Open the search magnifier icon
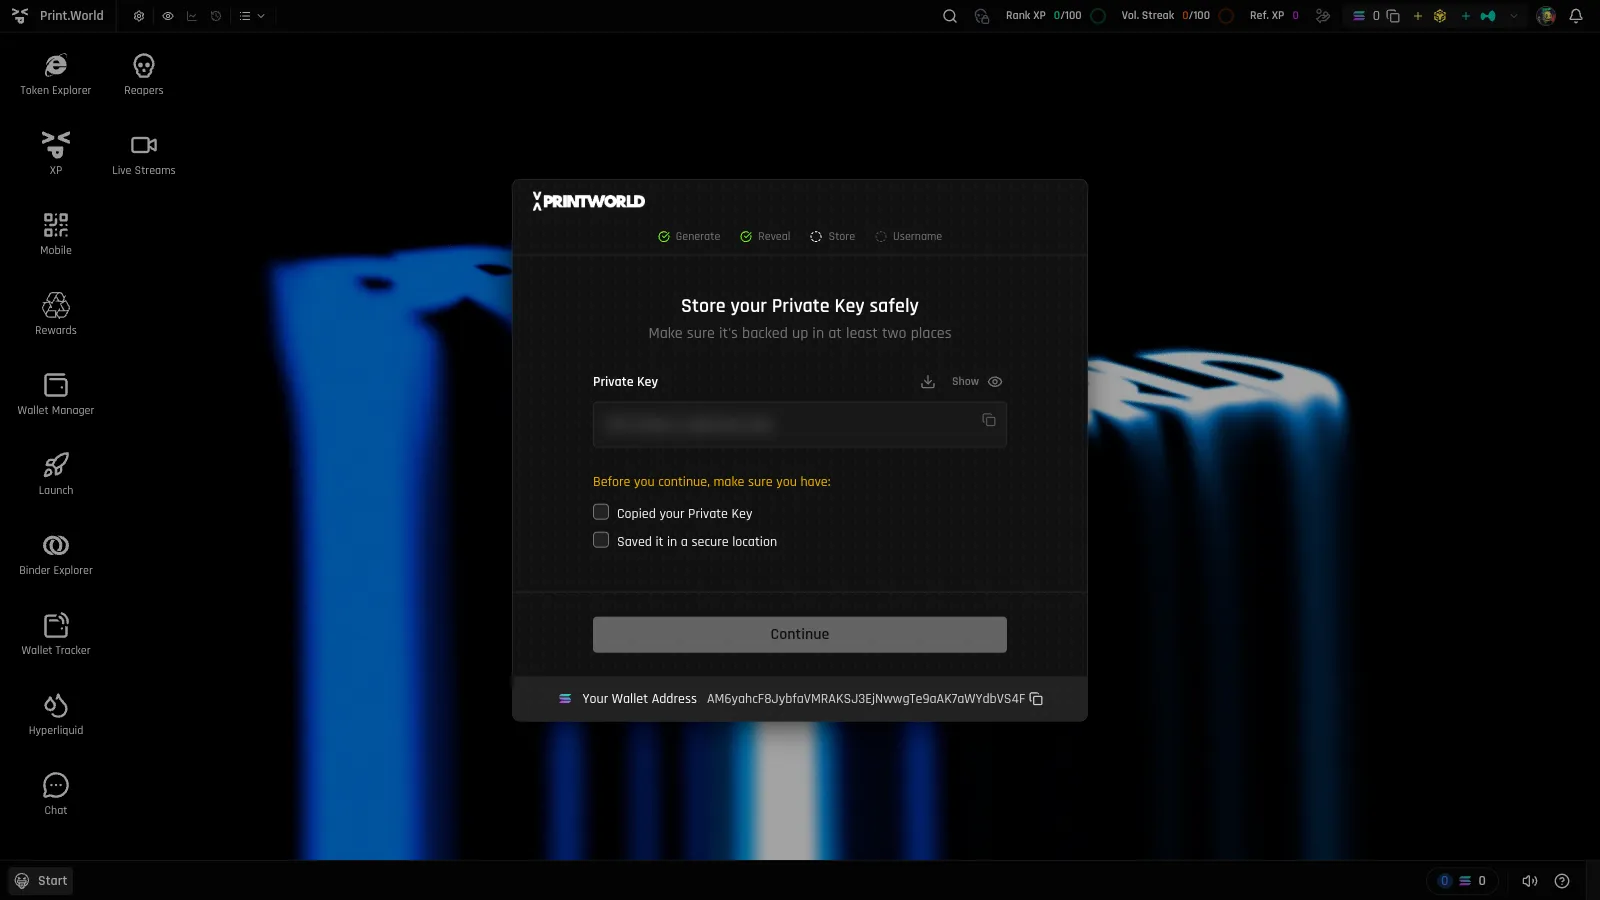 950,16
